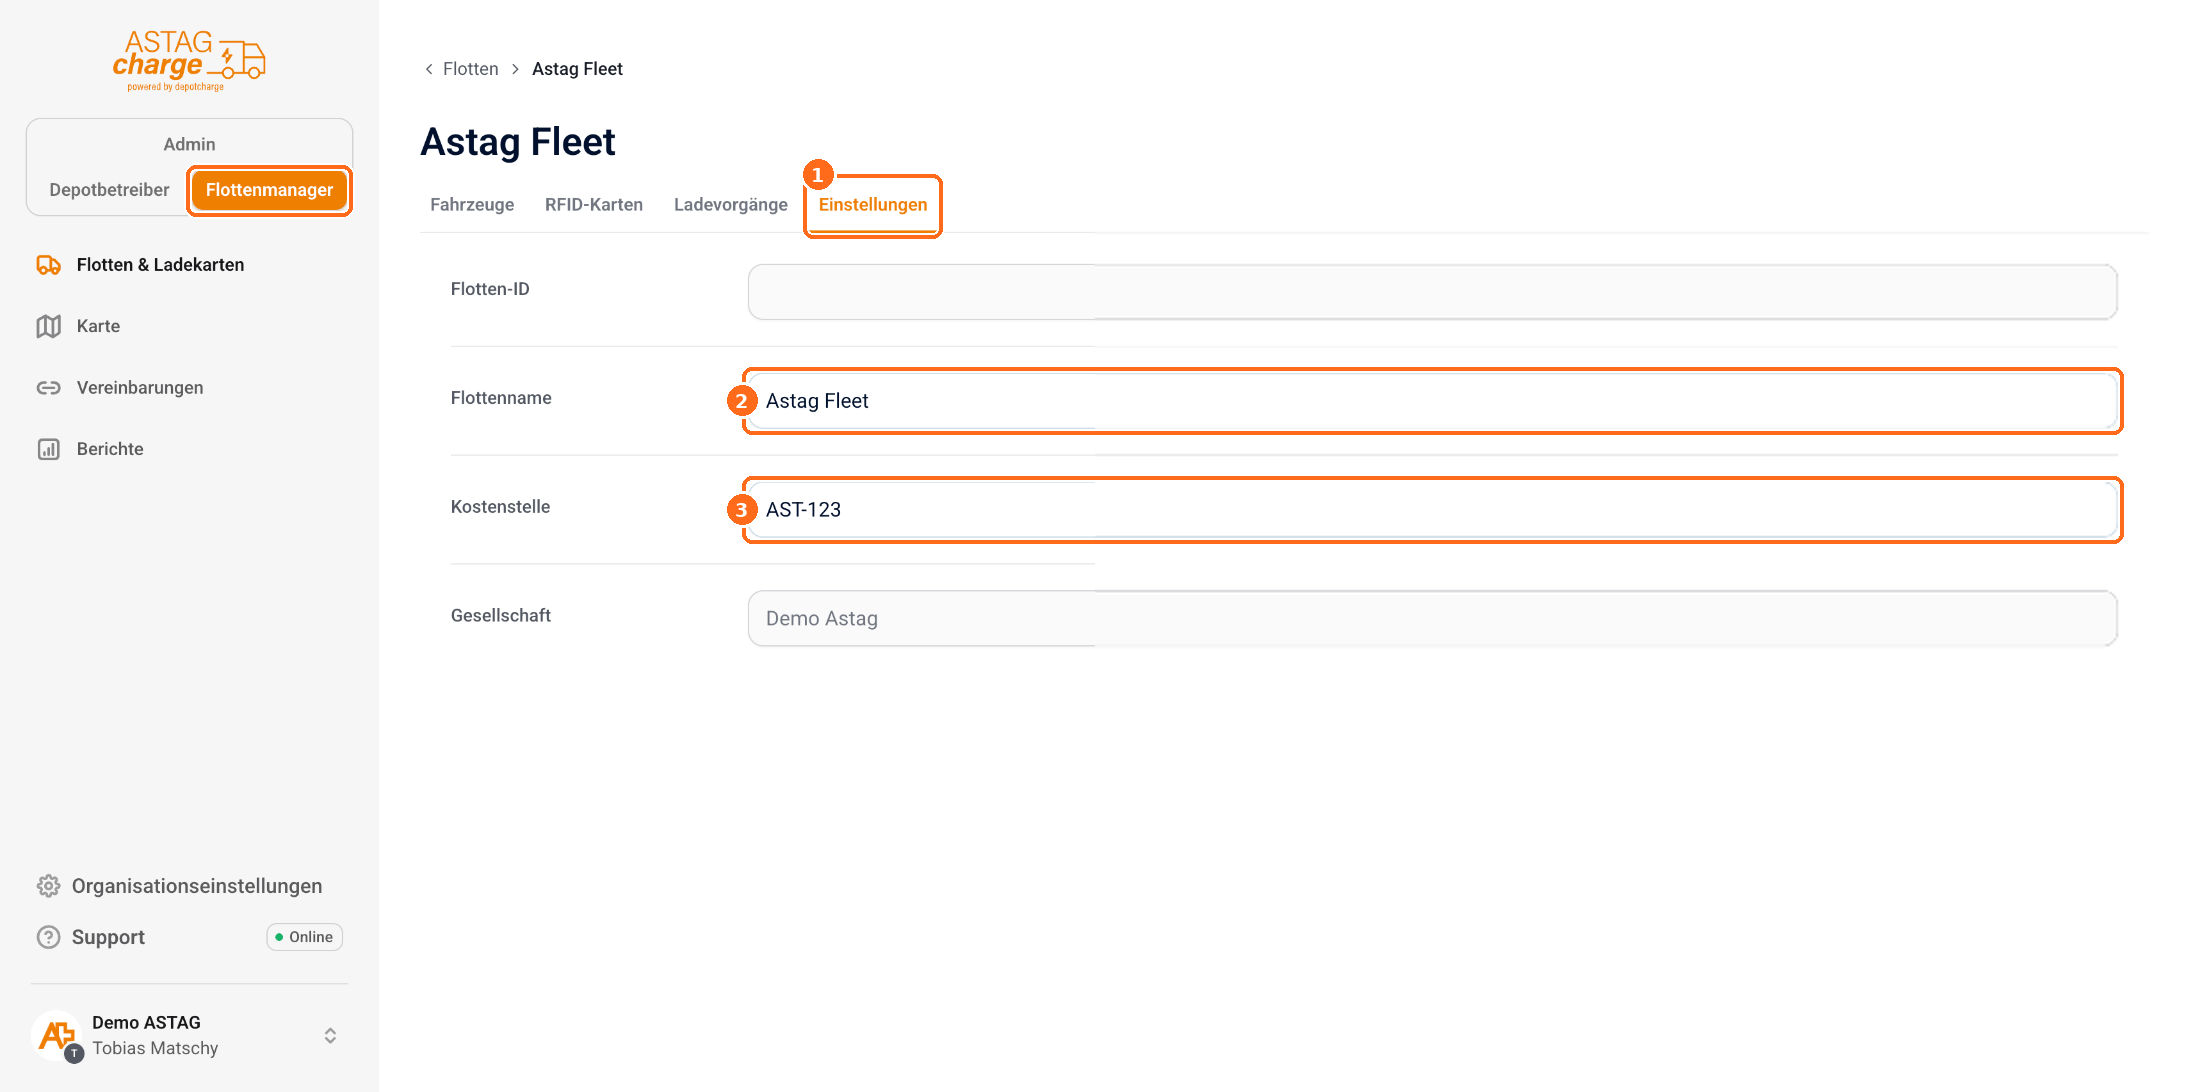Open the RFID-Karten tab
Screen dimensions: 2190x1092
tap(594, 205)
